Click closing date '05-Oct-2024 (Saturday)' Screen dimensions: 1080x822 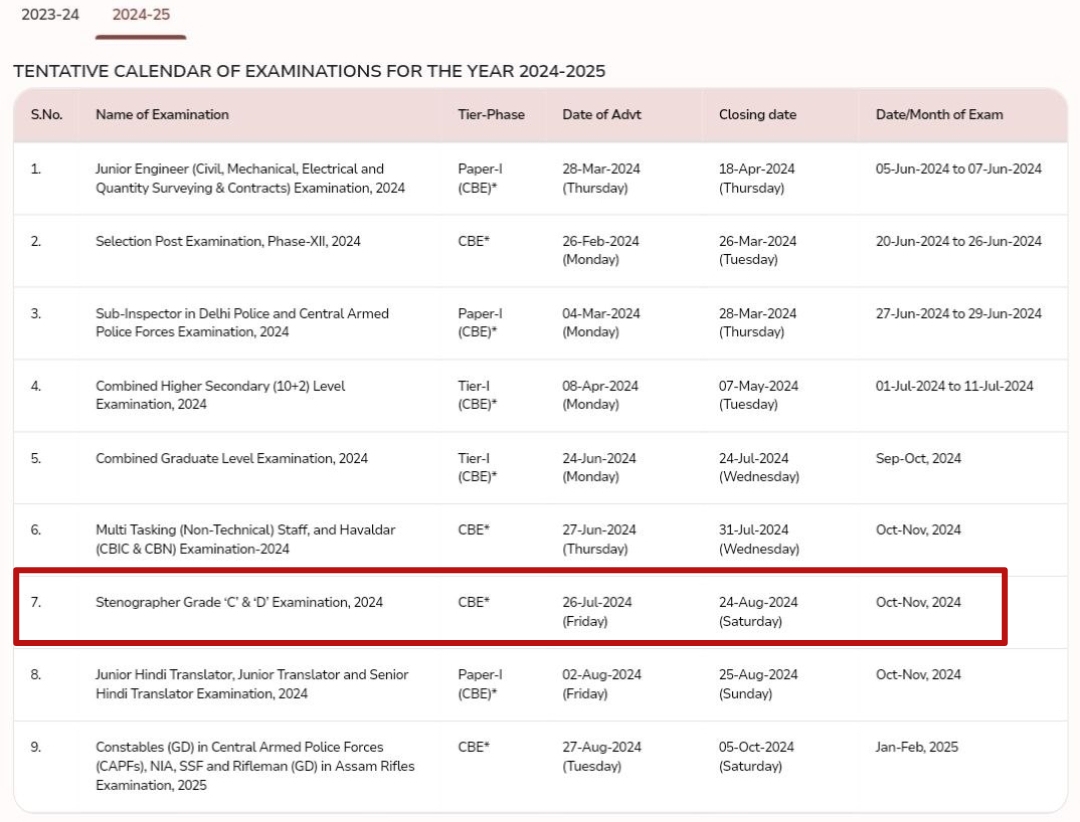pos(756,757)
